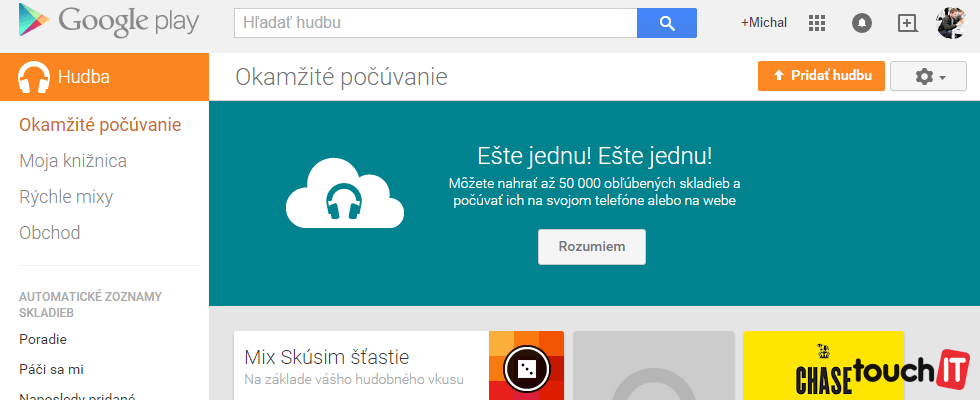Viewport: 980px width, 400px height.
Task: Open Moja knižnica in the sidebar
Action: tap(73, 161)
